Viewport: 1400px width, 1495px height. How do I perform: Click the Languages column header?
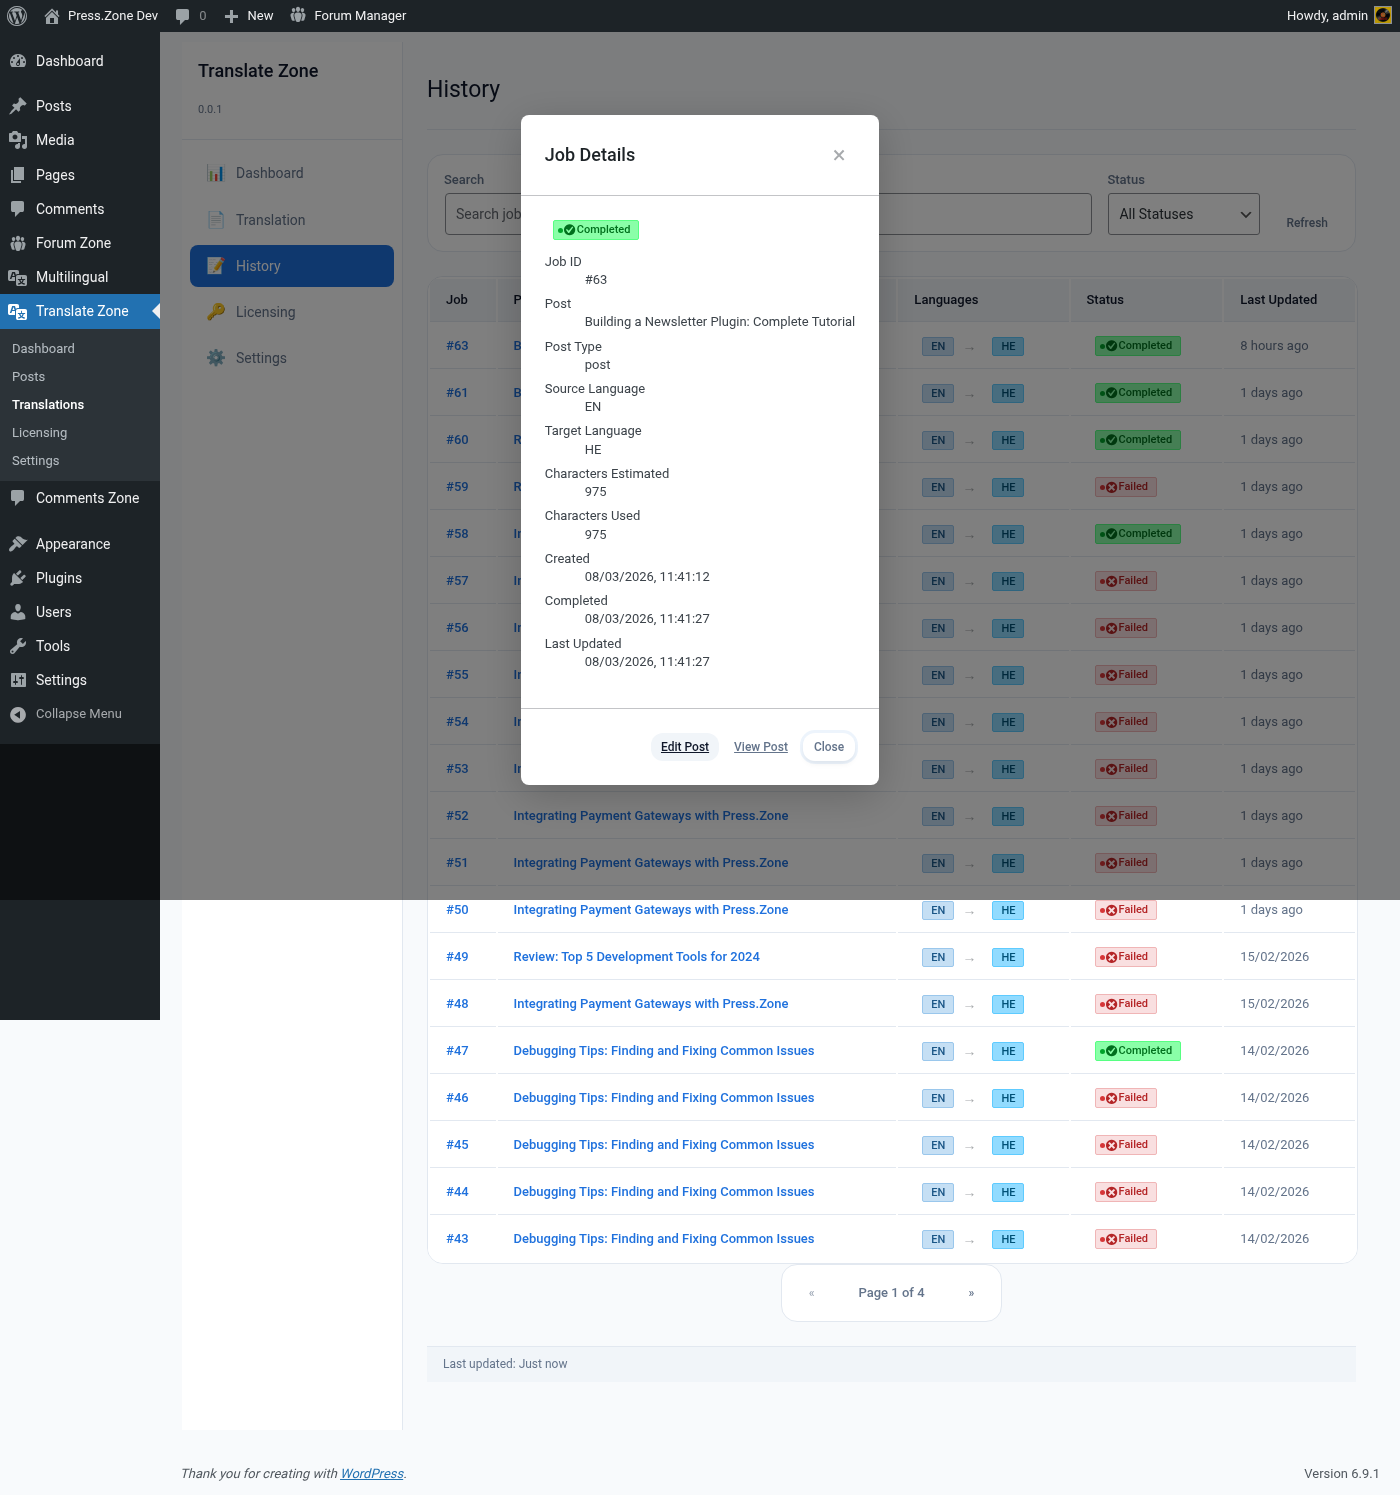(x=946, y=300)
